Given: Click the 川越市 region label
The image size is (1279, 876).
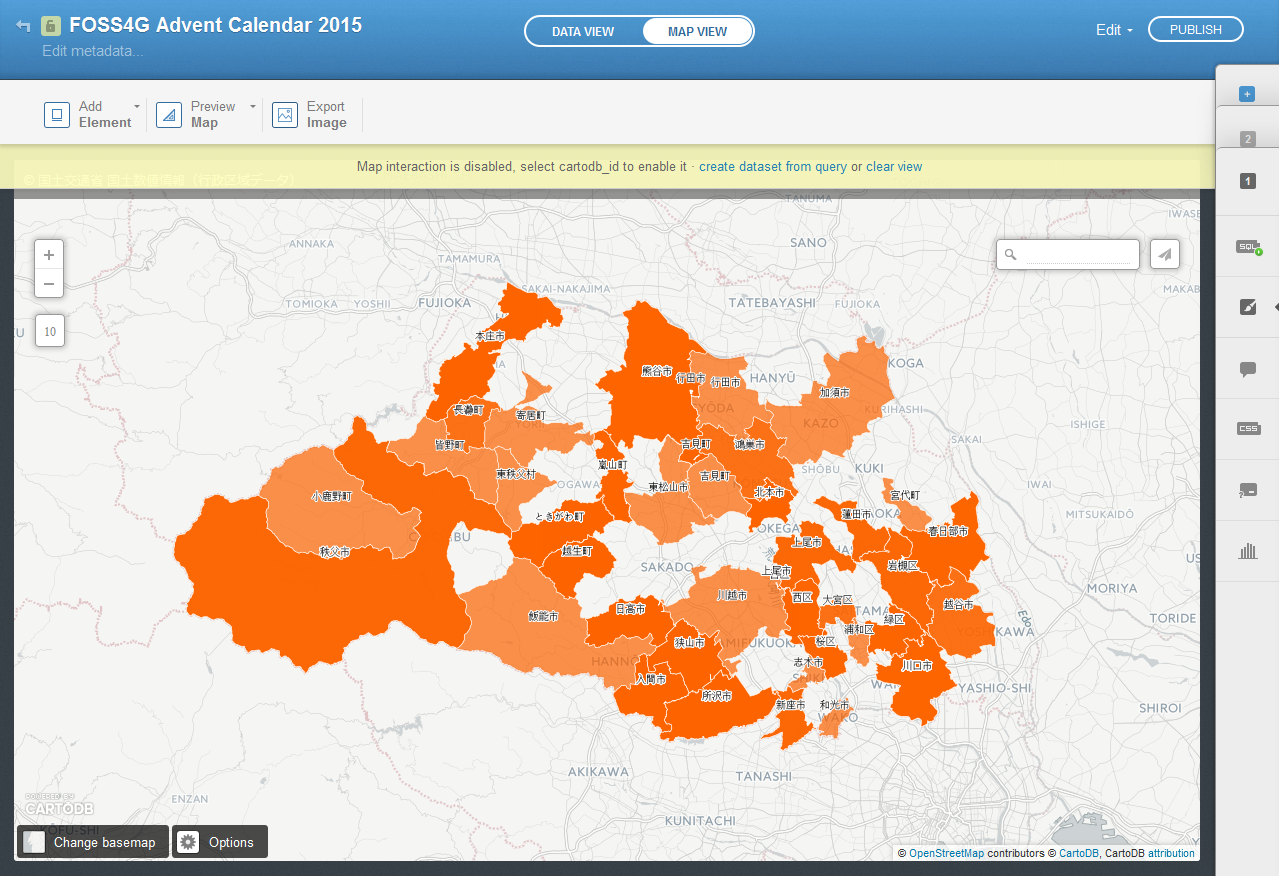Looking at the screenshot, I should (x=732, y=594).
